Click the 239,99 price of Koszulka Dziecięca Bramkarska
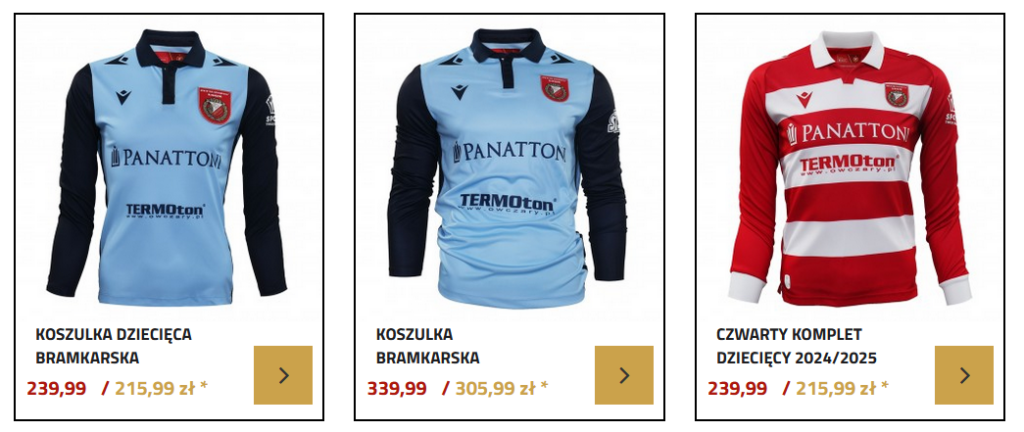 56,388
